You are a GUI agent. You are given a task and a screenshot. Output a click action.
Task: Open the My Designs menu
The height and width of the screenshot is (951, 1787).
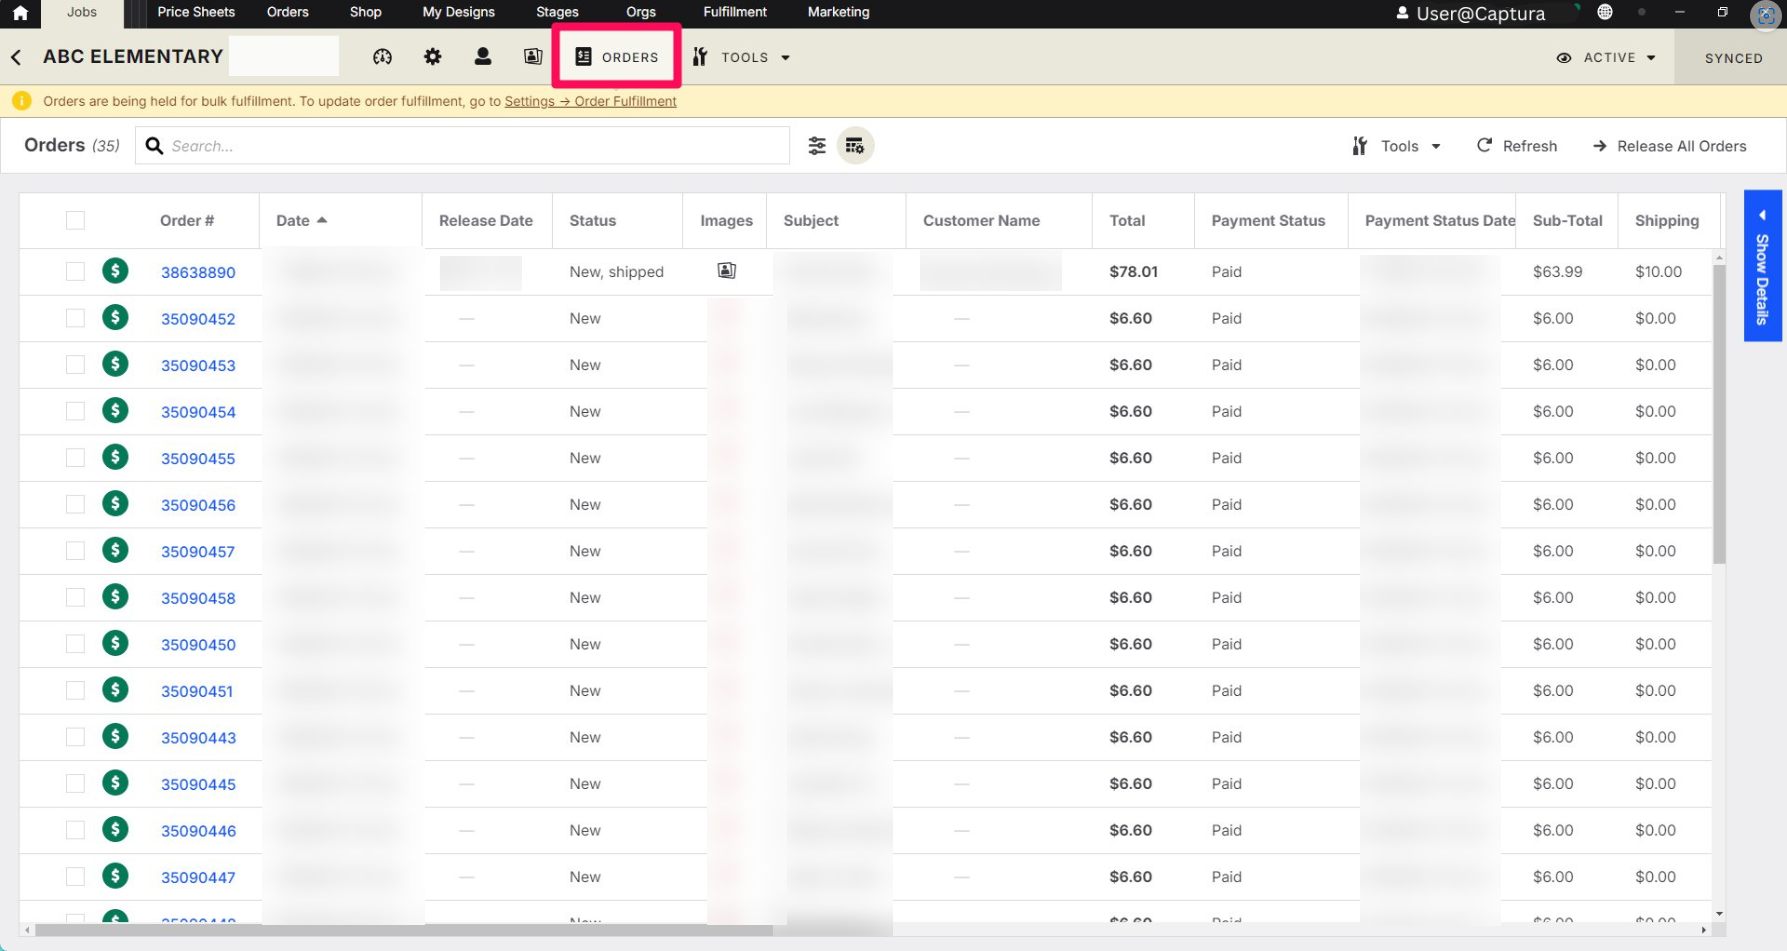coord(458,12)
